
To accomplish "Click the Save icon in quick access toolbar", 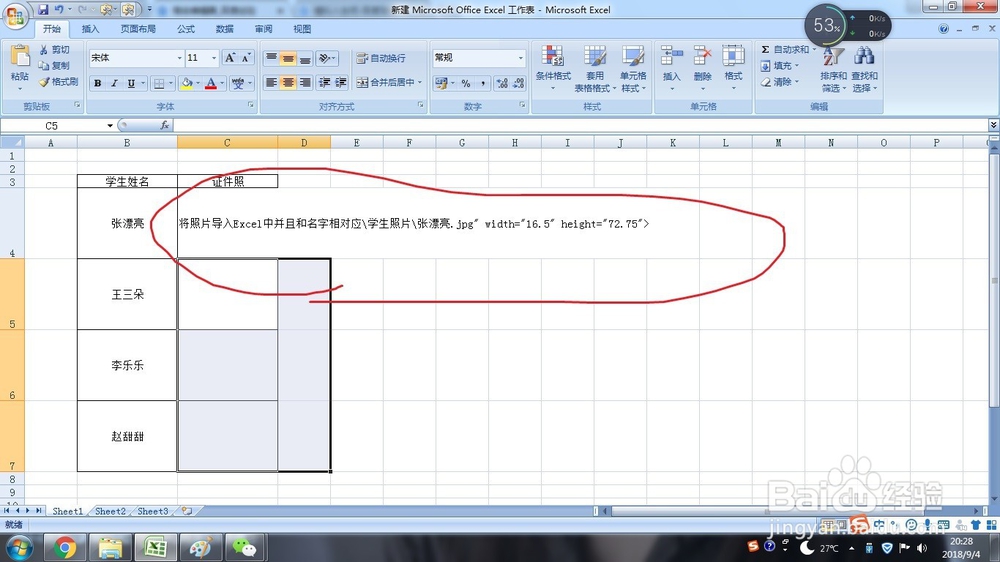I will coord(43,10).
